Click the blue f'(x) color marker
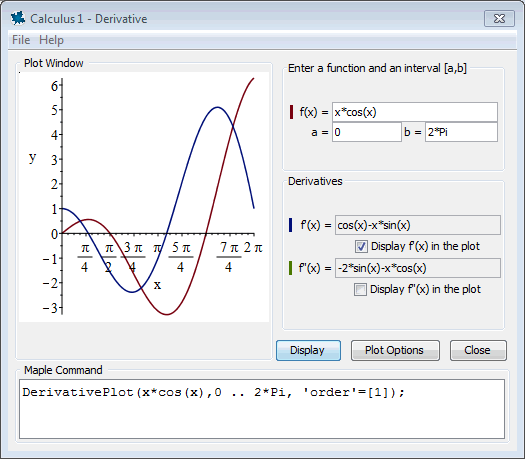Screen dimensions: 525x459 [290, 225]
